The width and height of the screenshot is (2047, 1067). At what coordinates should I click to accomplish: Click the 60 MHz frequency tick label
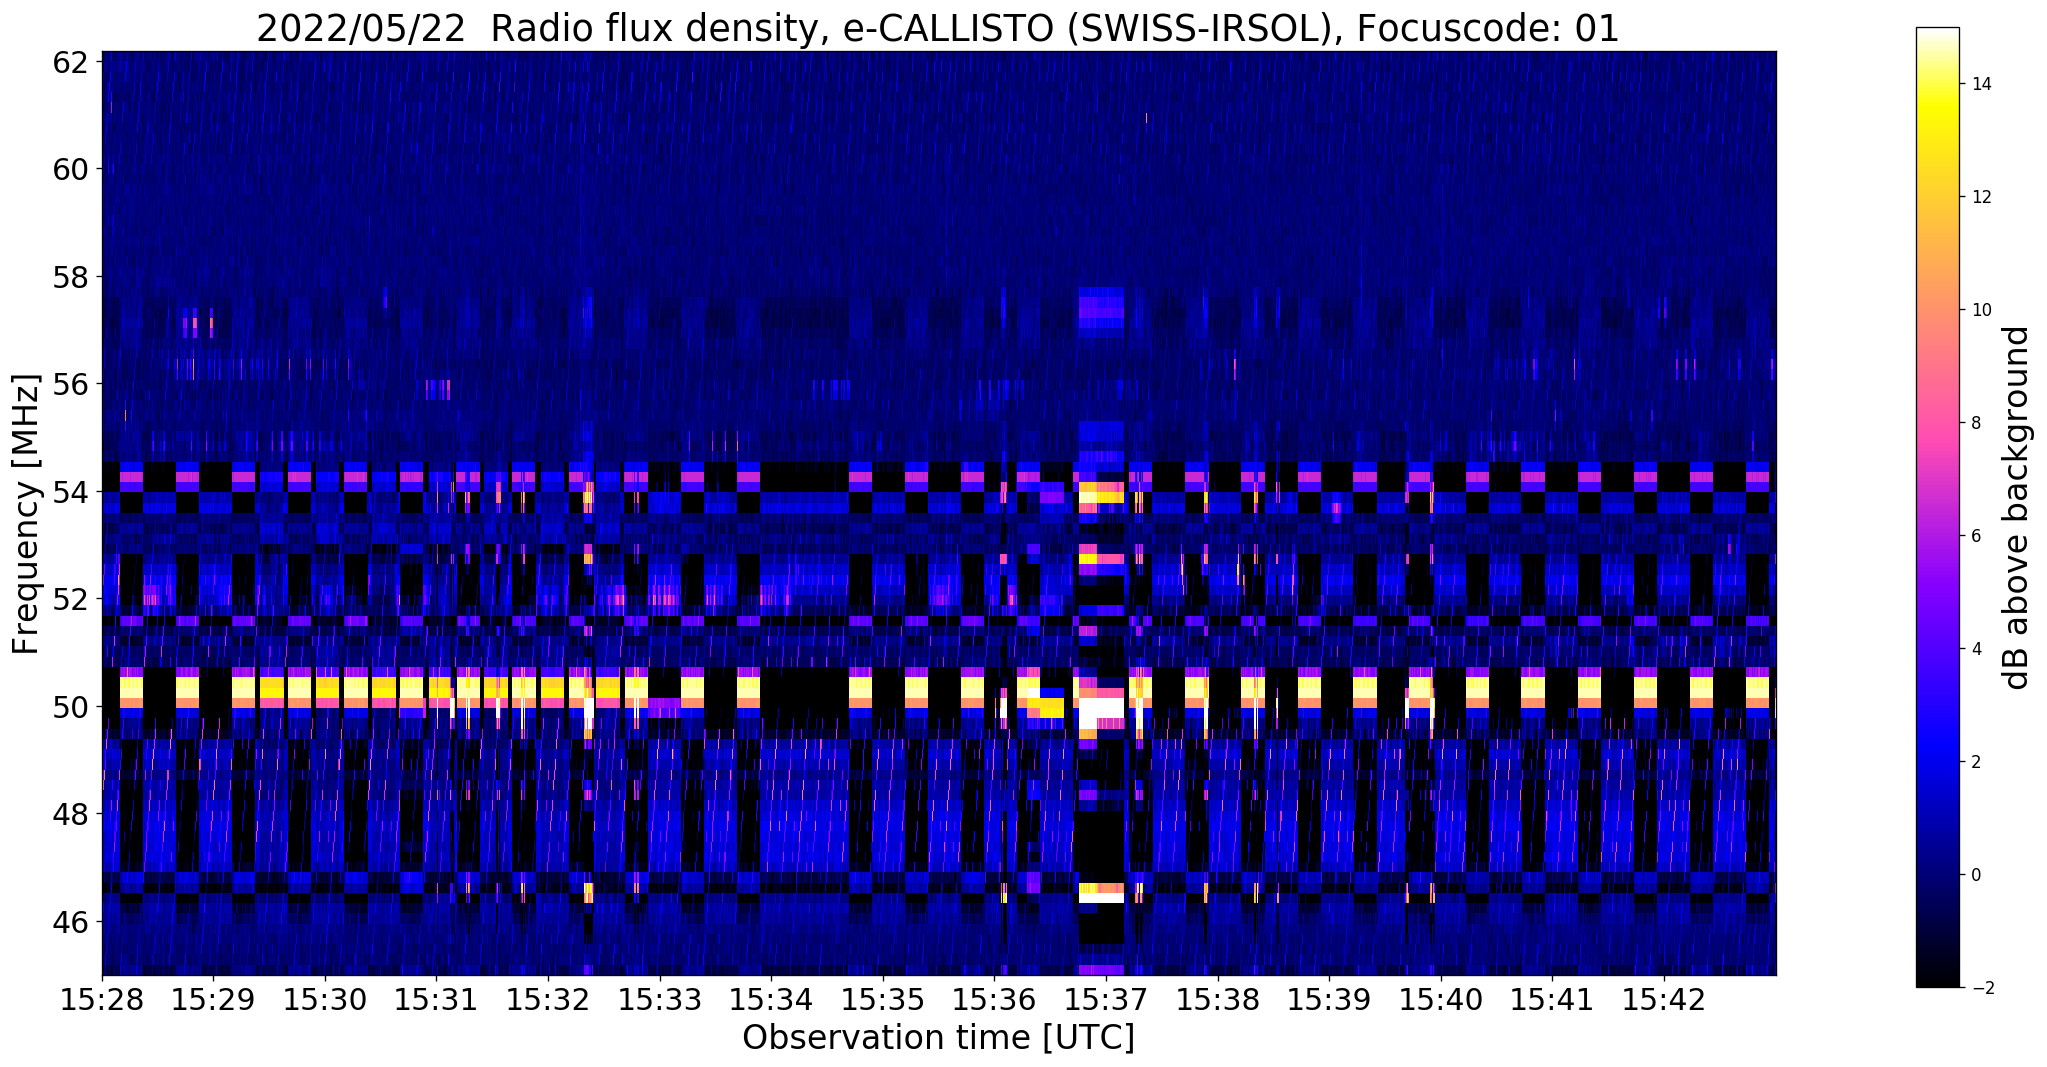point(71,168)
